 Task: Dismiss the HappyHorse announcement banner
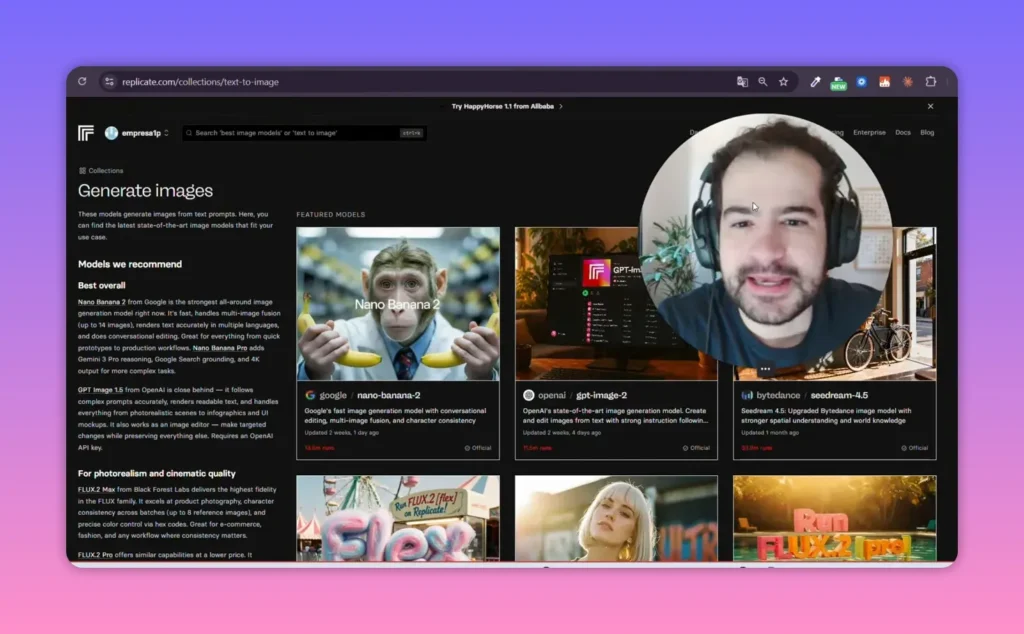pyautogui.click(x=931, y=106)
